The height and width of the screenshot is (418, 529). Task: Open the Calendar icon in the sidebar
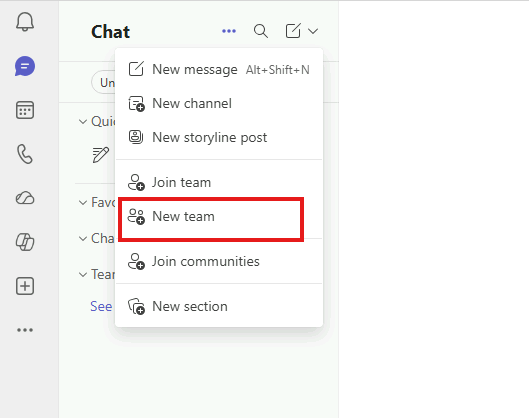pyautogui.click(x=25, y=110)
